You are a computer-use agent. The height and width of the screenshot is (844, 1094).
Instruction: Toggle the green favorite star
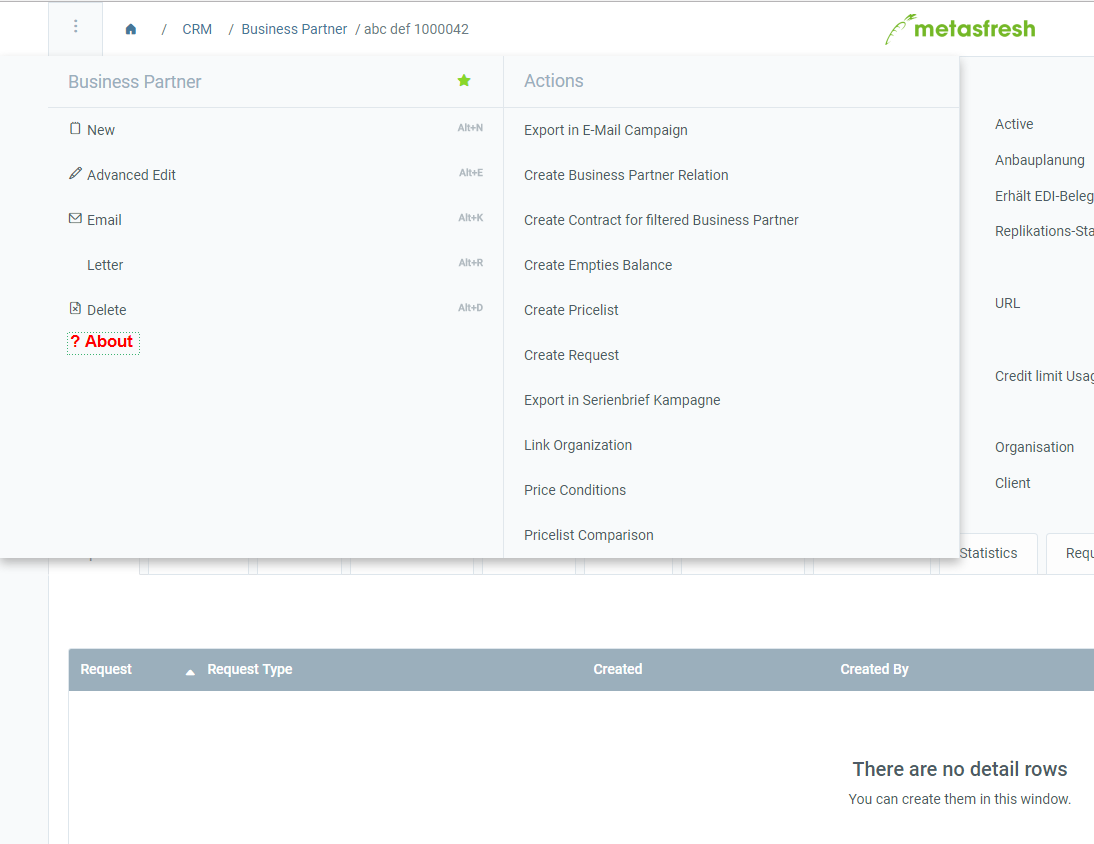pyautogui.click(x=463, y=80)
